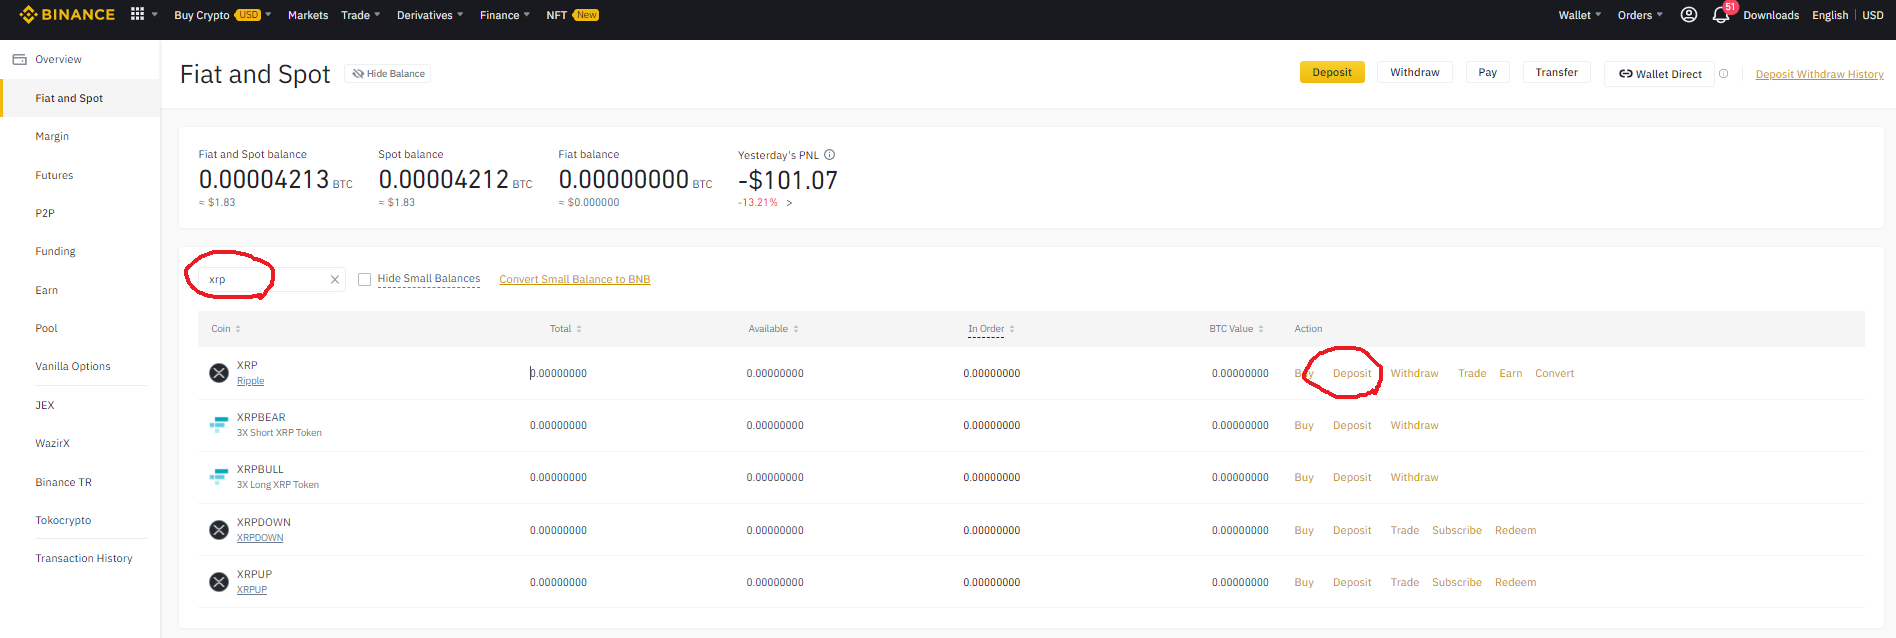Expand the Finance dropdown menu
1896x638 pixels.
[527, 15]
